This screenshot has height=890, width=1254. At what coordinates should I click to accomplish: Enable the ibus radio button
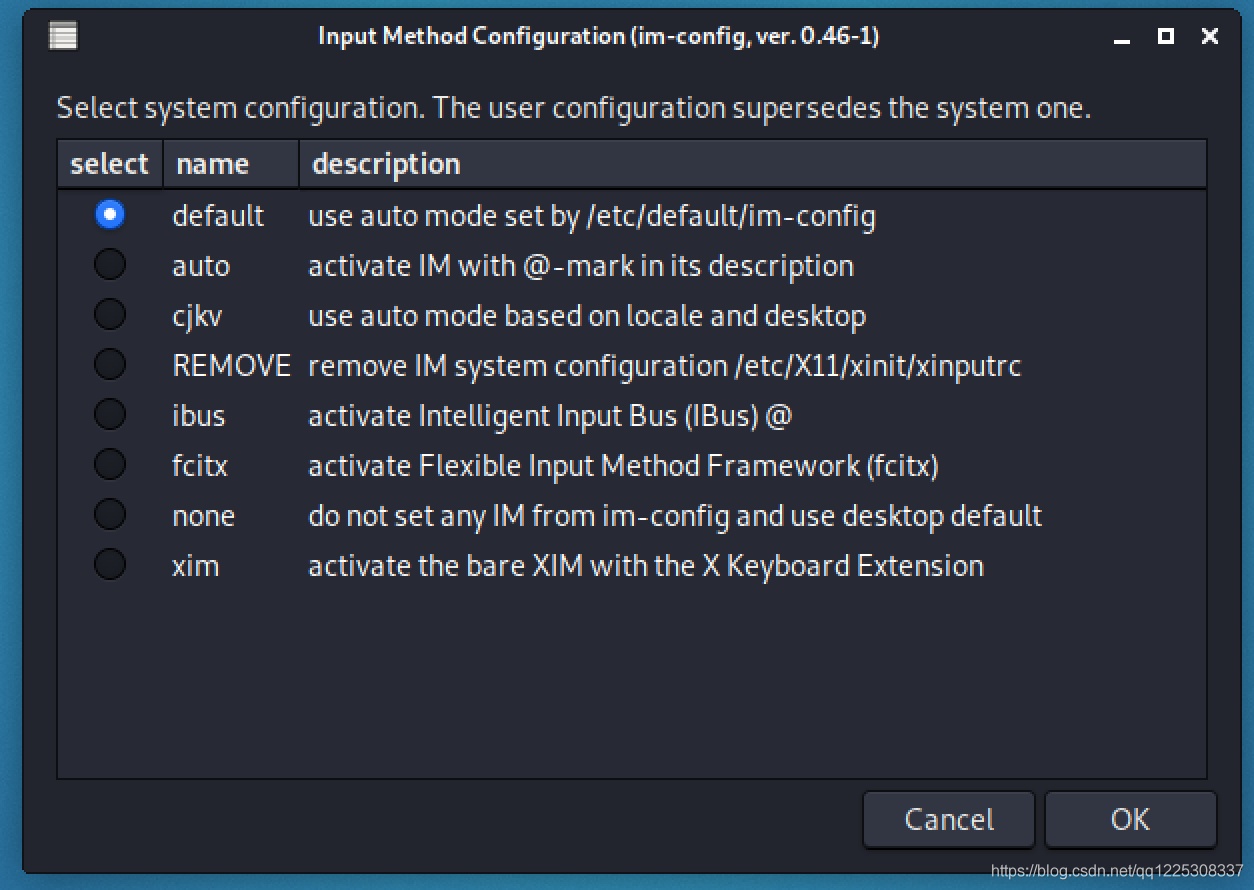pos(110,415)
